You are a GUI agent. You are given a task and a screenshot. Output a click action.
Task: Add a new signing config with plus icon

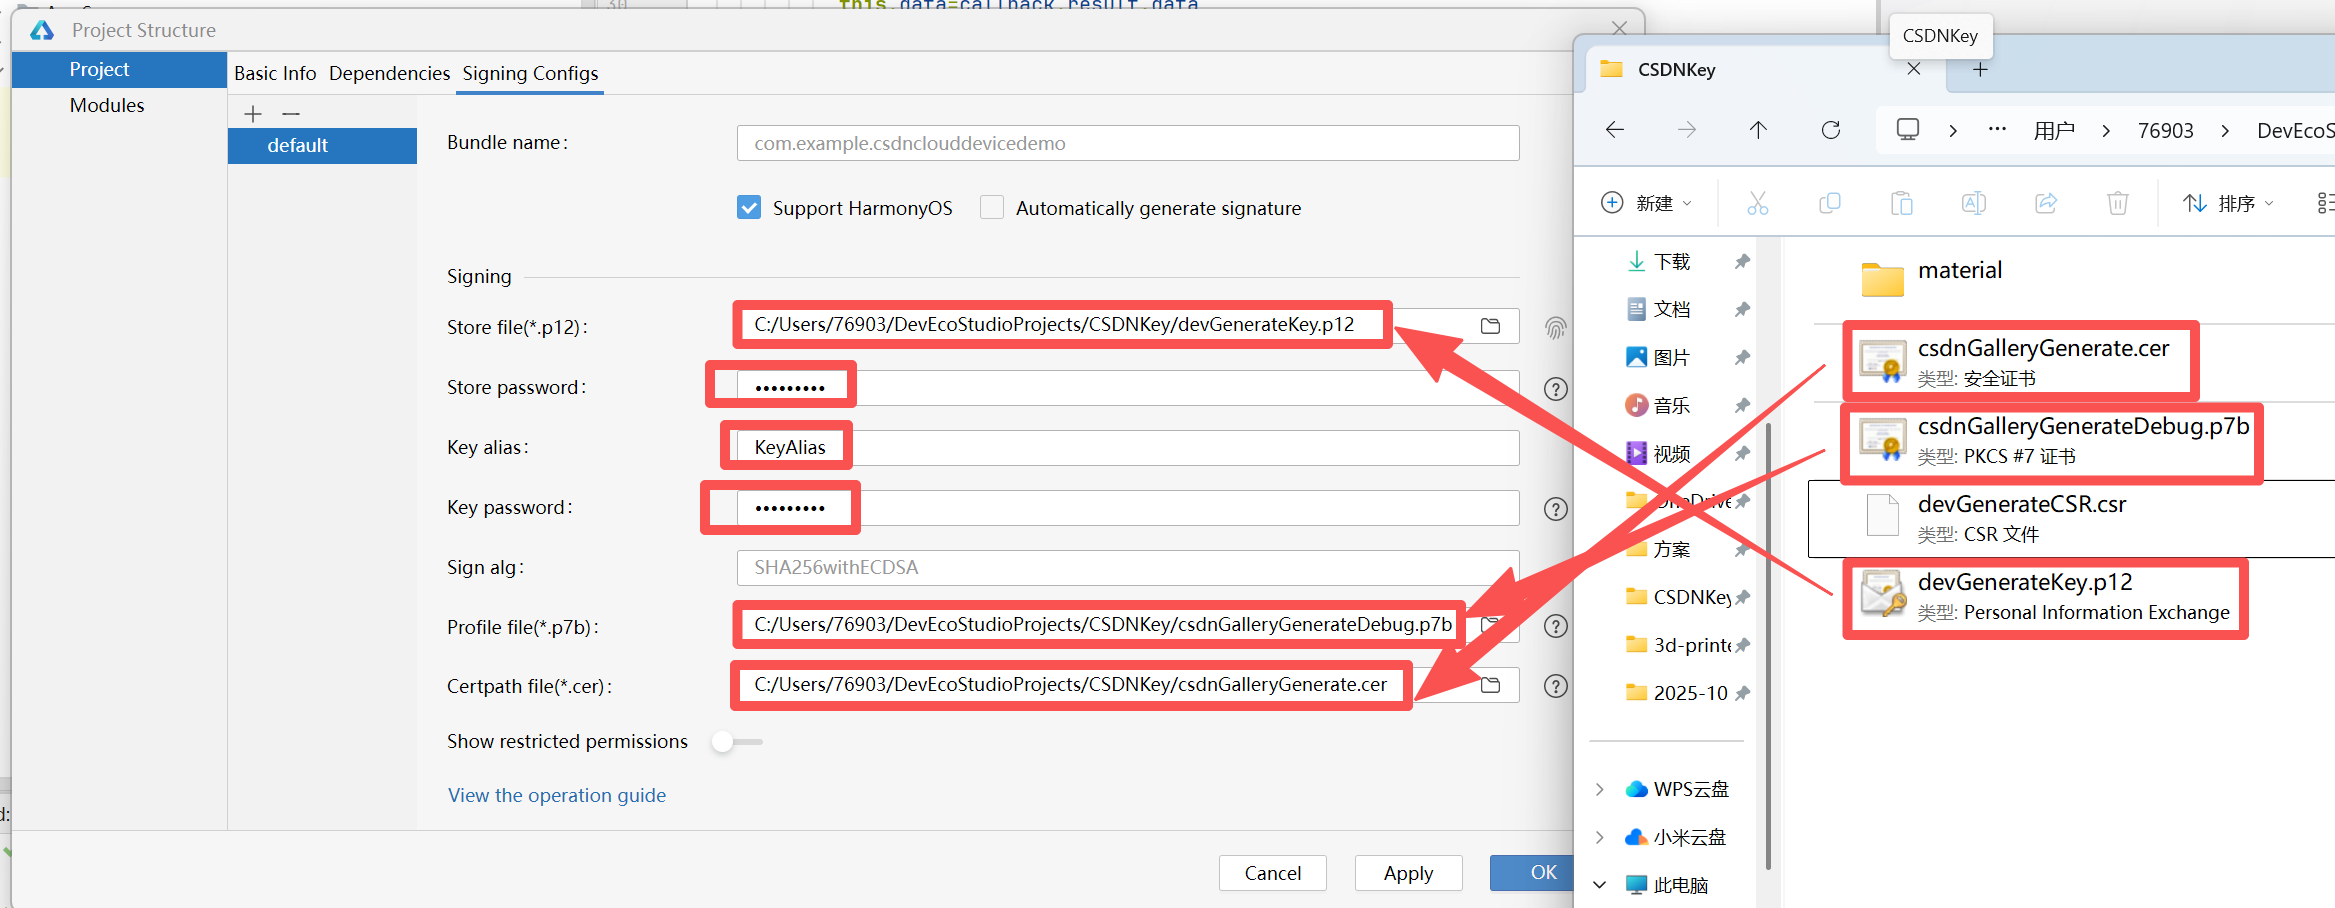pyautogui.click(x=253, y=114)
